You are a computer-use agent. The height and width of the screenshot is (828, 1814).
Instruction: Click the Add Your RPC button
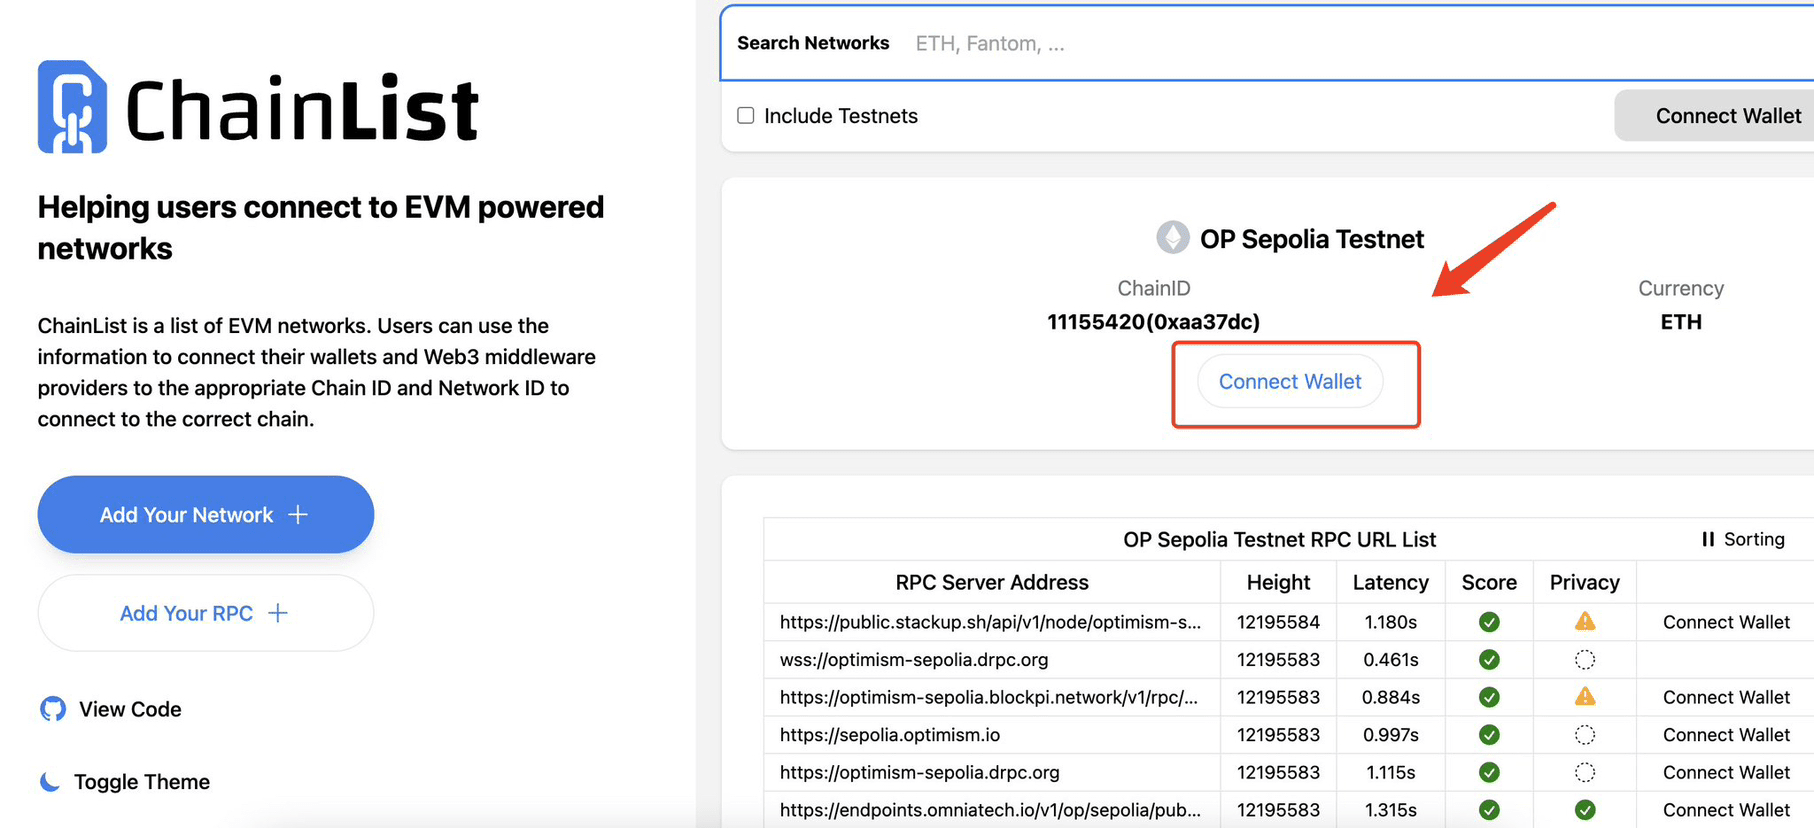206,613
